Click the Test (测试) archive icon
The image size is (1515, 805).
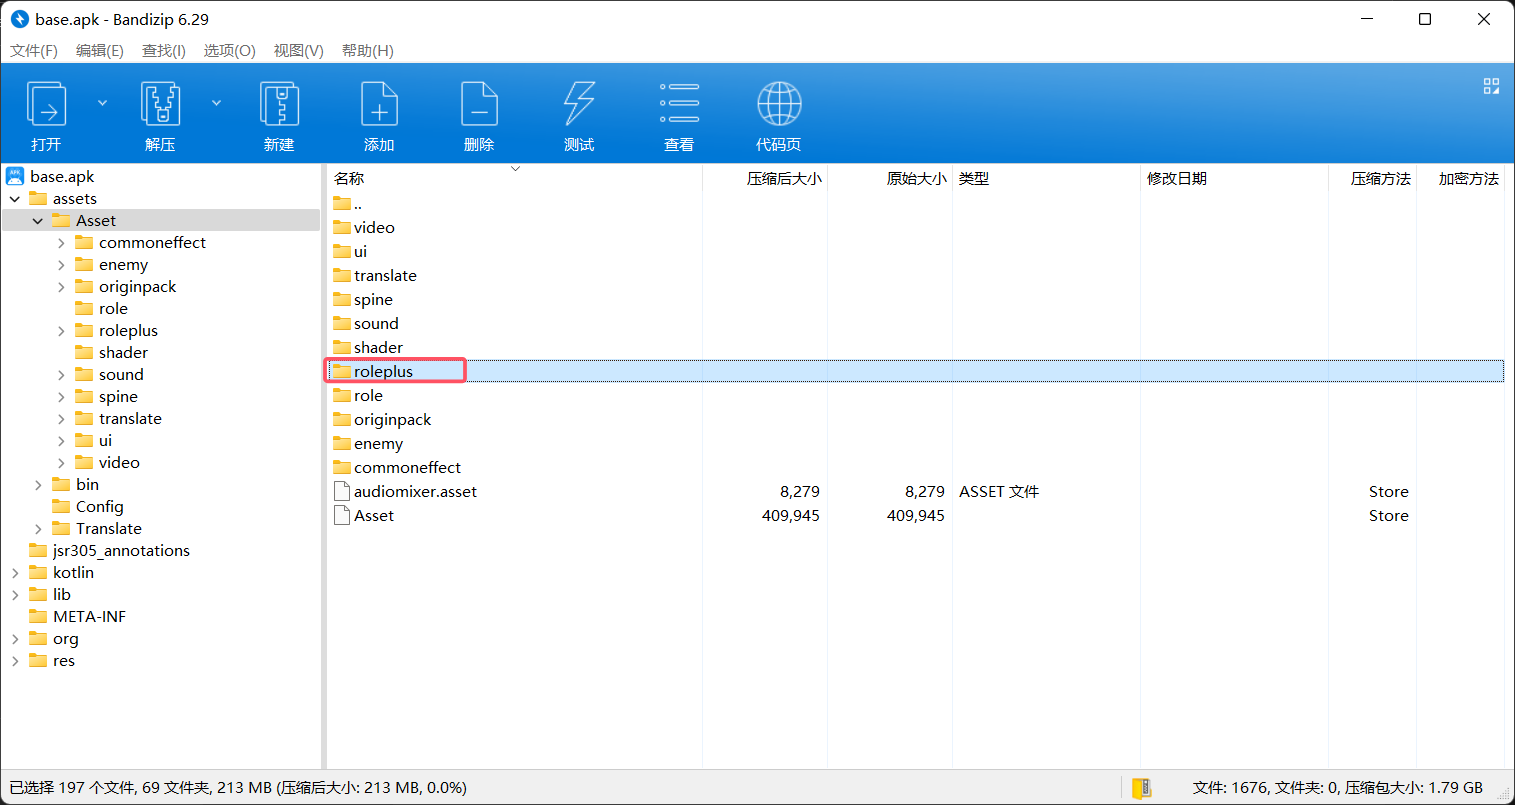(x=579, y=104)
